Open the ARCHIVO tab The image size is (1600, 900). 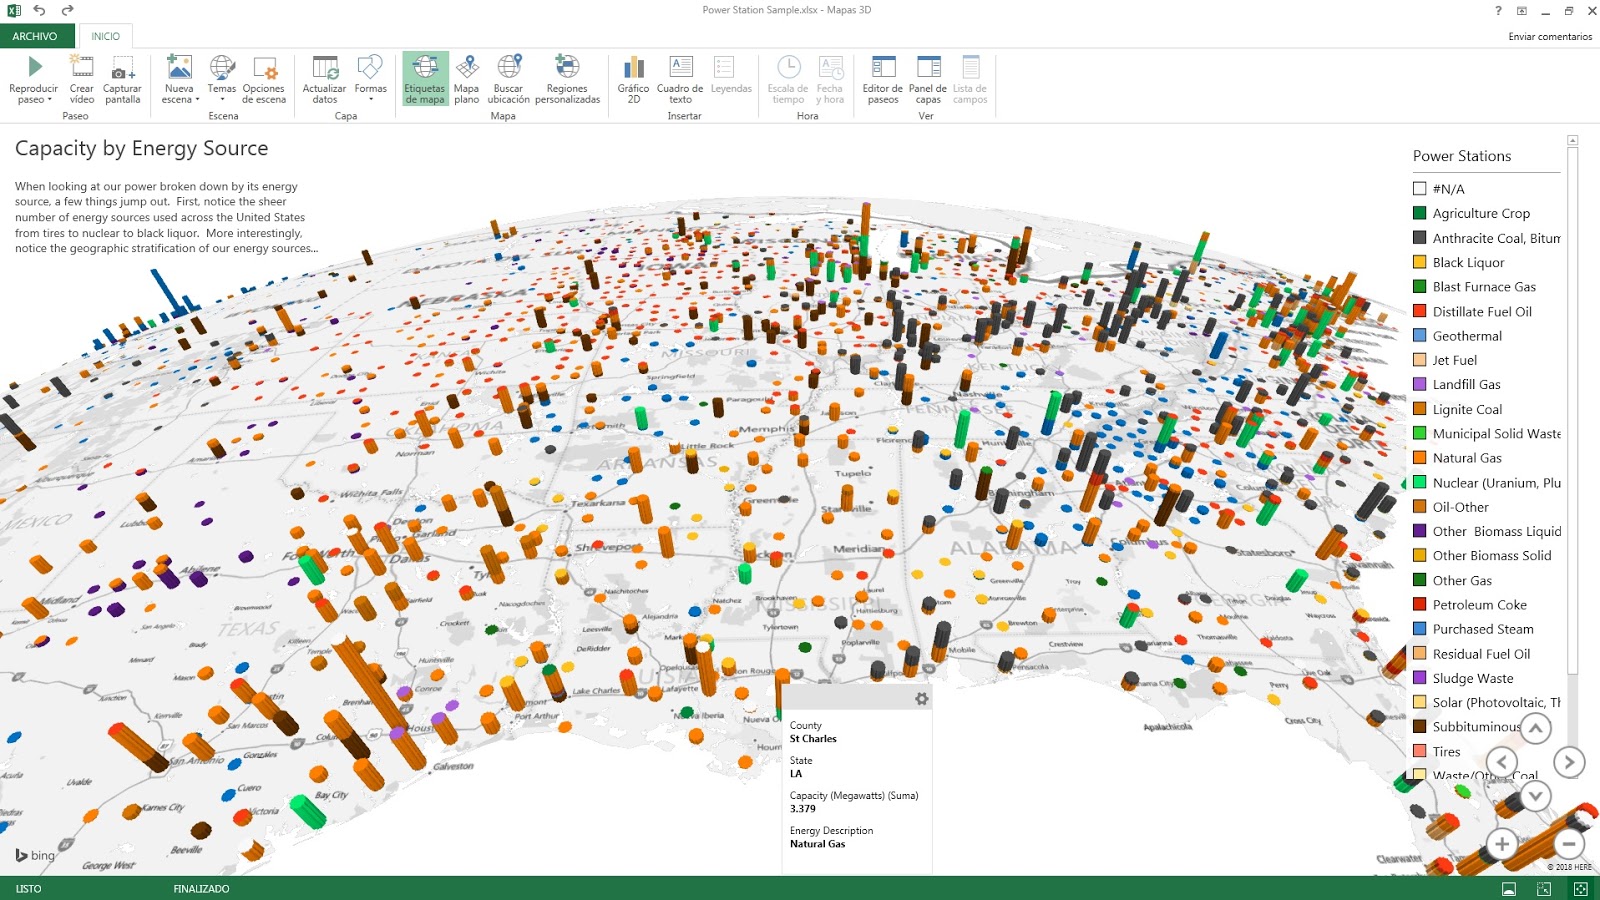point(35,36)
